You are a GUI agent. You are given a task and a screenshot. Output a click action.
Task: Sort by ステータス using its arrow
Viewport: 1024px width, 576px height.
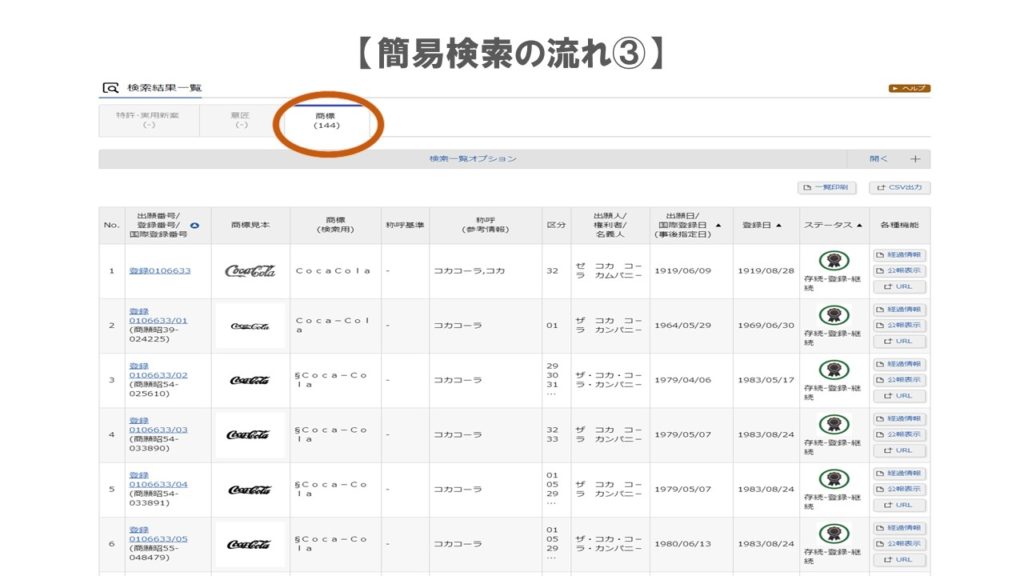(861, 225)
